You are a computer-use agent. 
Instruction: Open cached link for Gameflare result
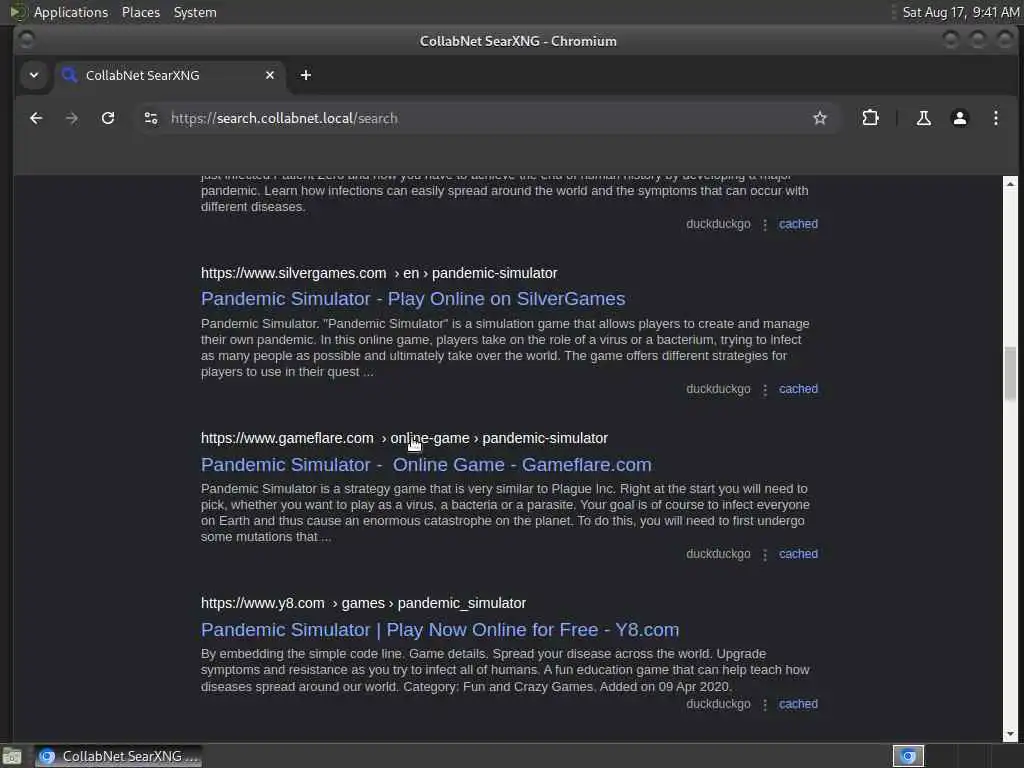click(798, 554)
